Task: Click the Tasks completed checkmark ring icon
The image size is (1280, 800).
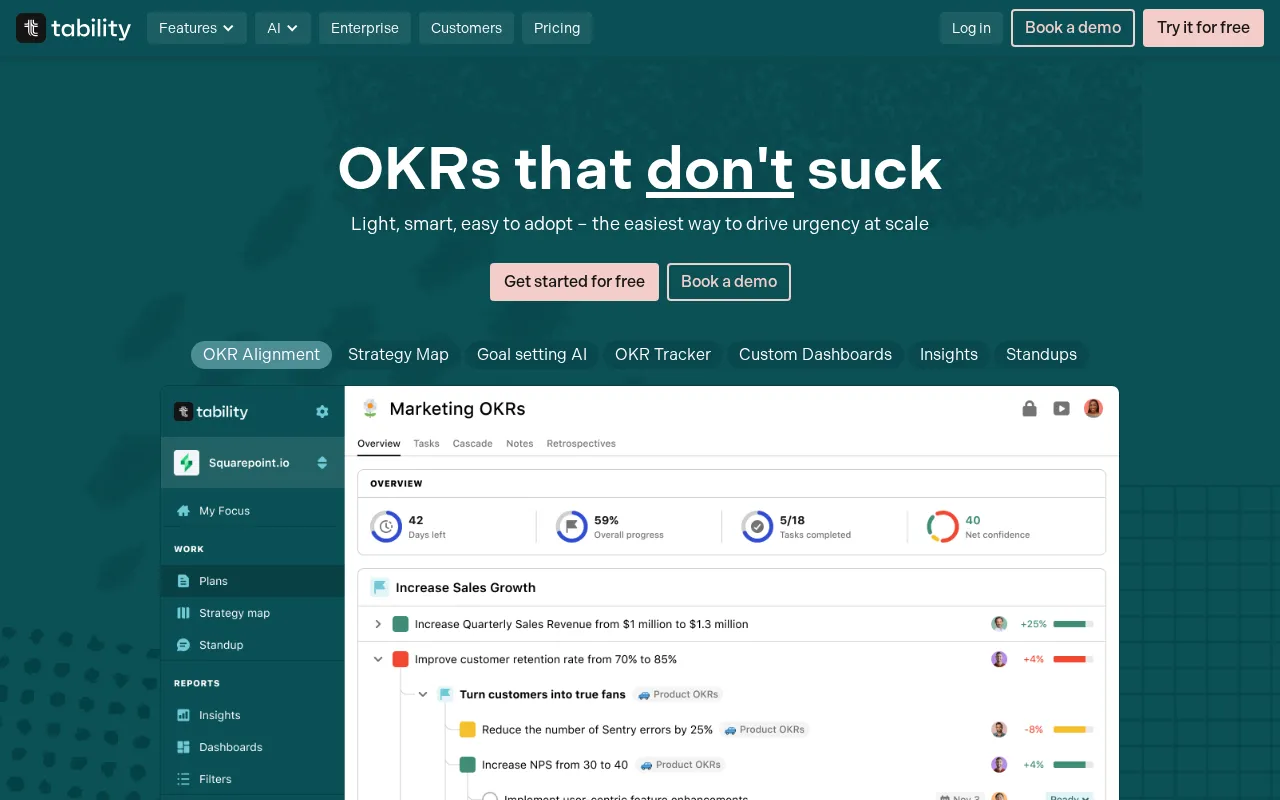Action: 757,526
